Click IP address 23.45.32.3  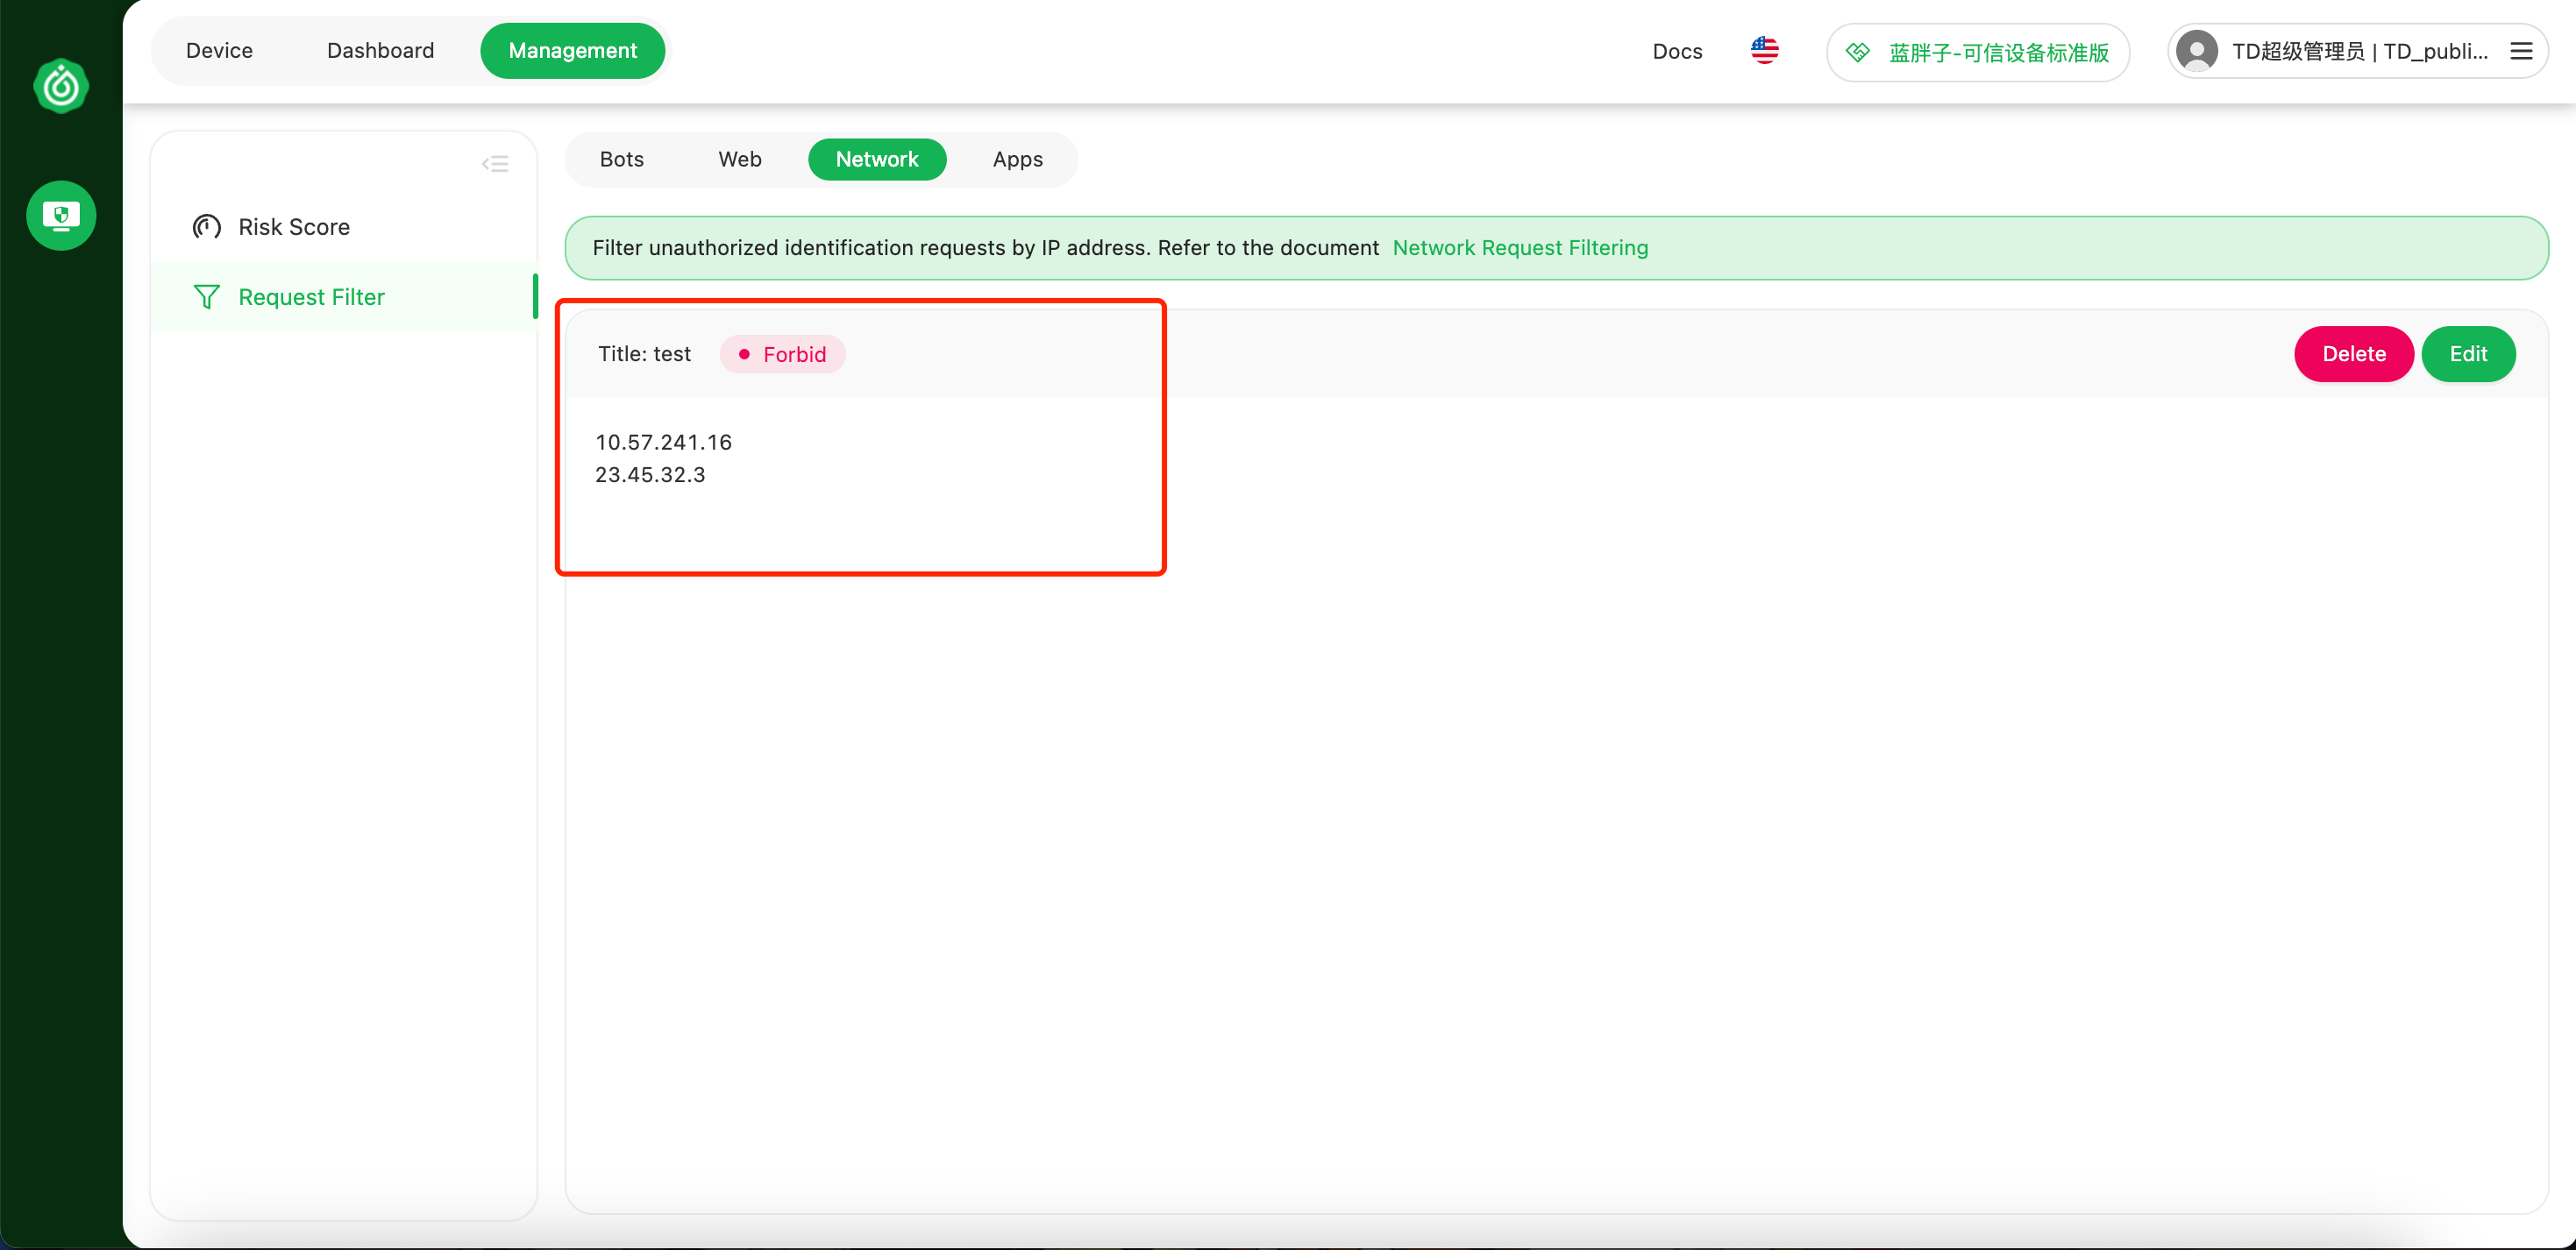(650, 475)
